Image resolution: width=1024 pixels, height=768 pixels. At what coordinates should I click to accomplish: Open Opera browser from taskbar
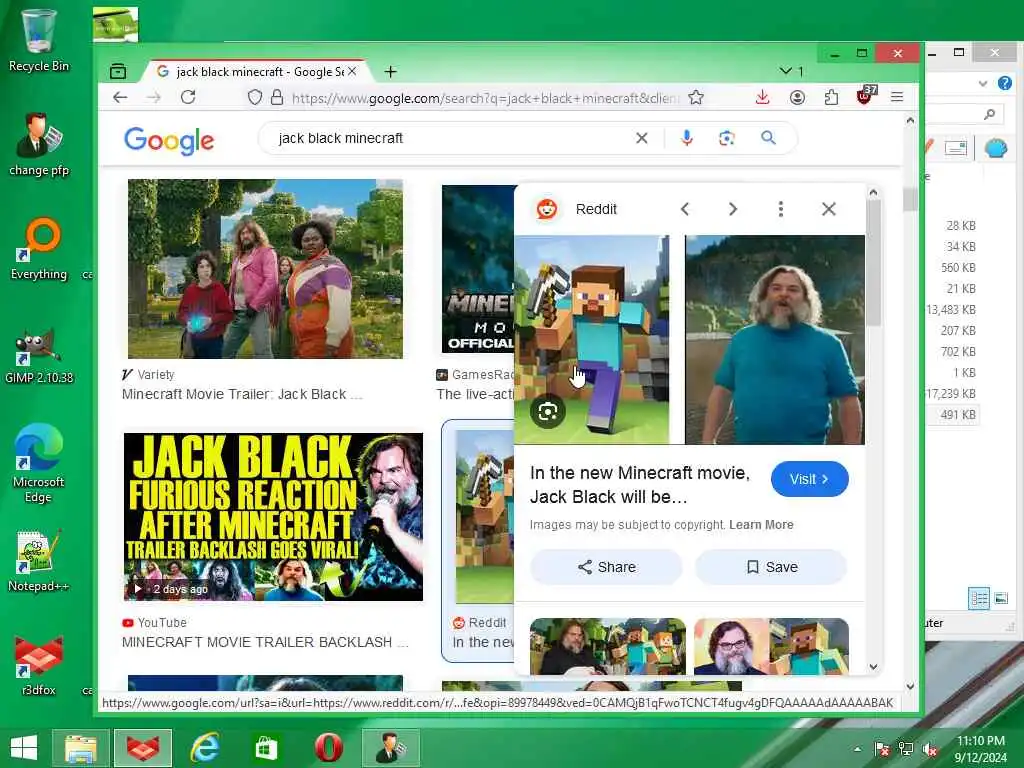click(x=328, y=747)
